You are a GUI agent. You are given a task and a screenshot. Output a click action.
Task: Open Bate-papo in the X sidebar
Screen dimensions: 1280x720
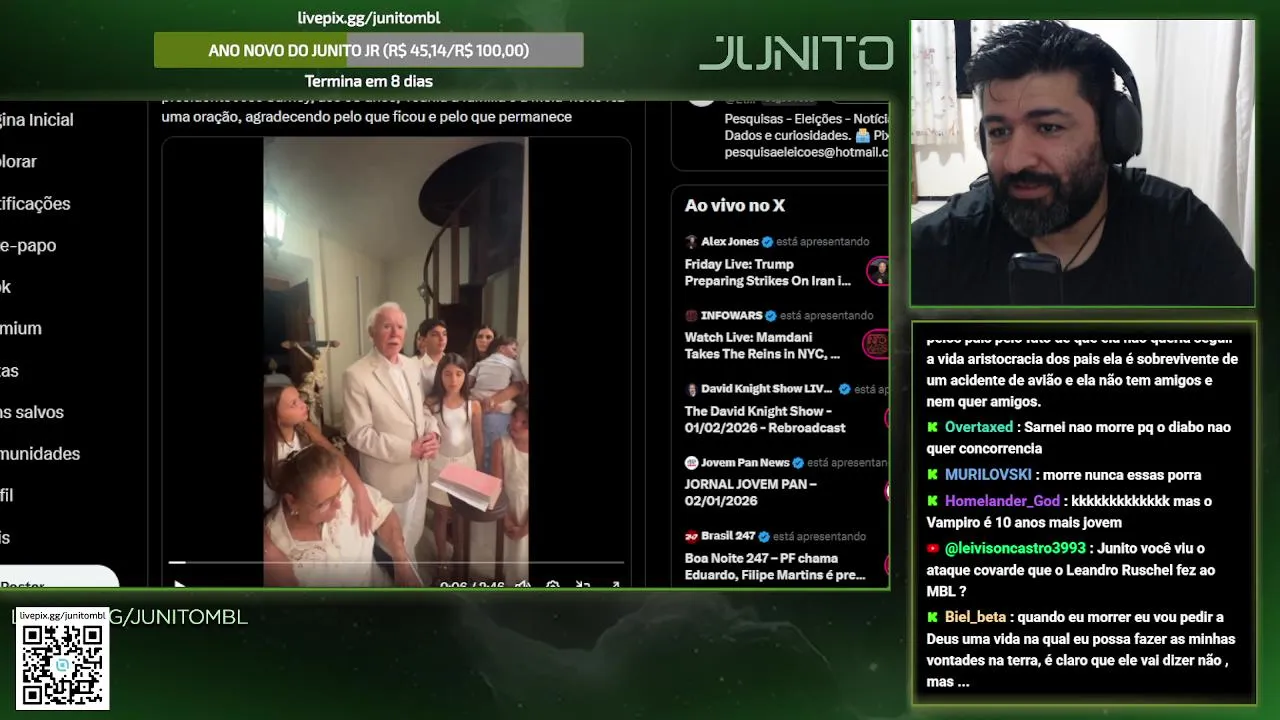(x=28, y=245)
